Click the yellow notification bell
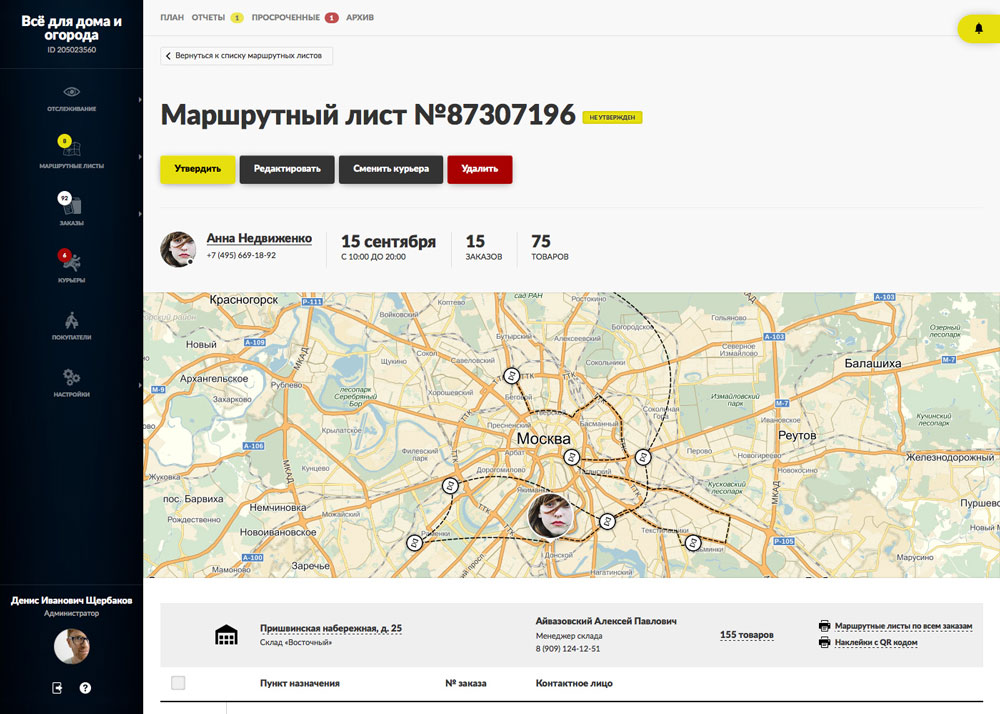Screen dimensions: 1000x714 979,28
